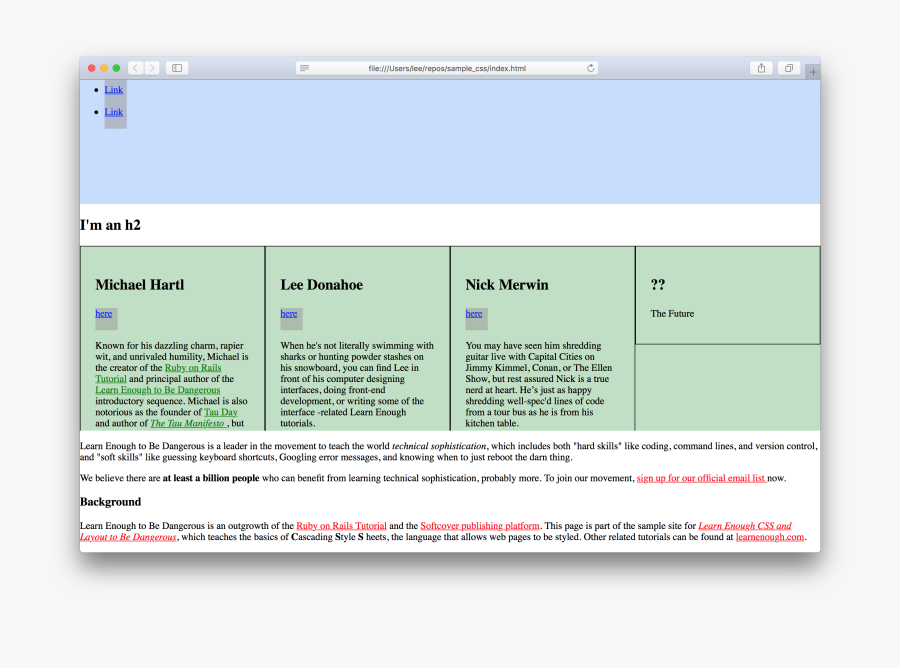This screenshot has width=900, height=668.
Task: Open the 'here' link under Nick Merwin
Action: [x=474, y=313]
